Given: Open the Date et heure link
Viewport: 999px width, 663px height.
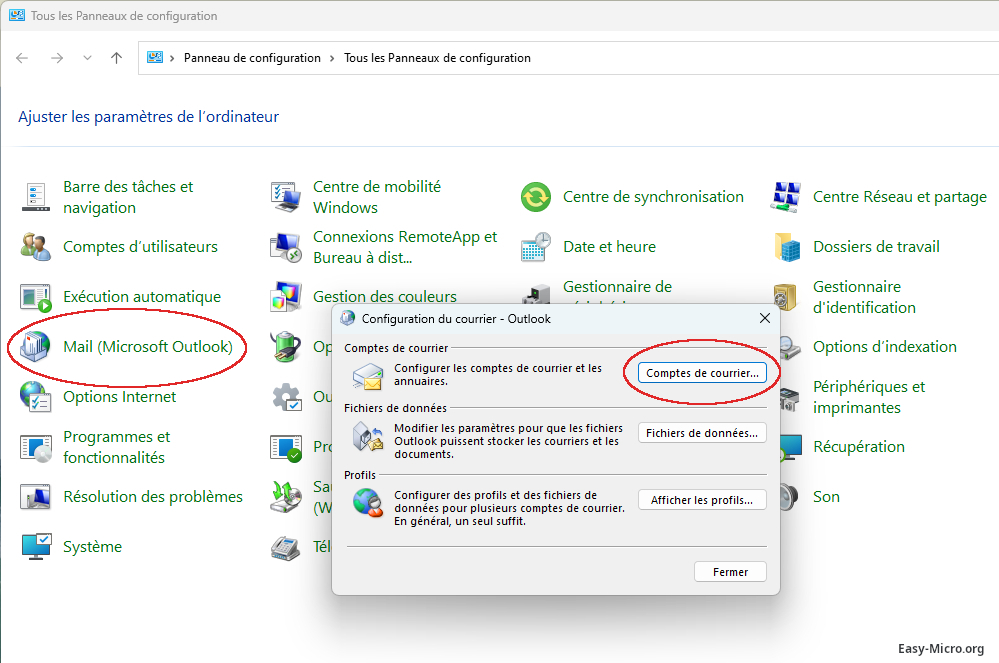Looking at the screenshot, I should coord(609,247).
